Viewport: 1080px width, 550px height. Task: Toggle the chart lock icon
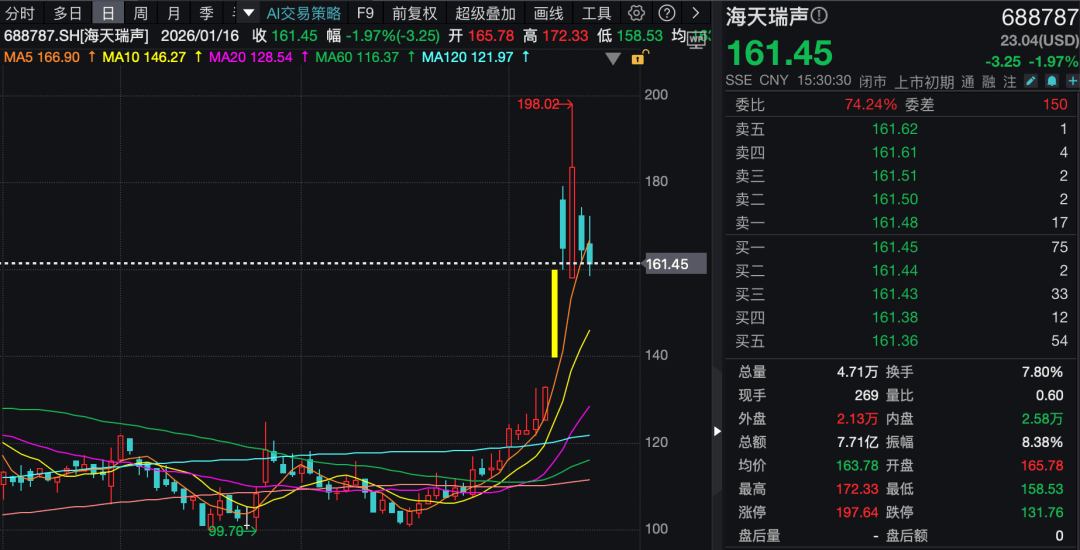coord(638,58)
